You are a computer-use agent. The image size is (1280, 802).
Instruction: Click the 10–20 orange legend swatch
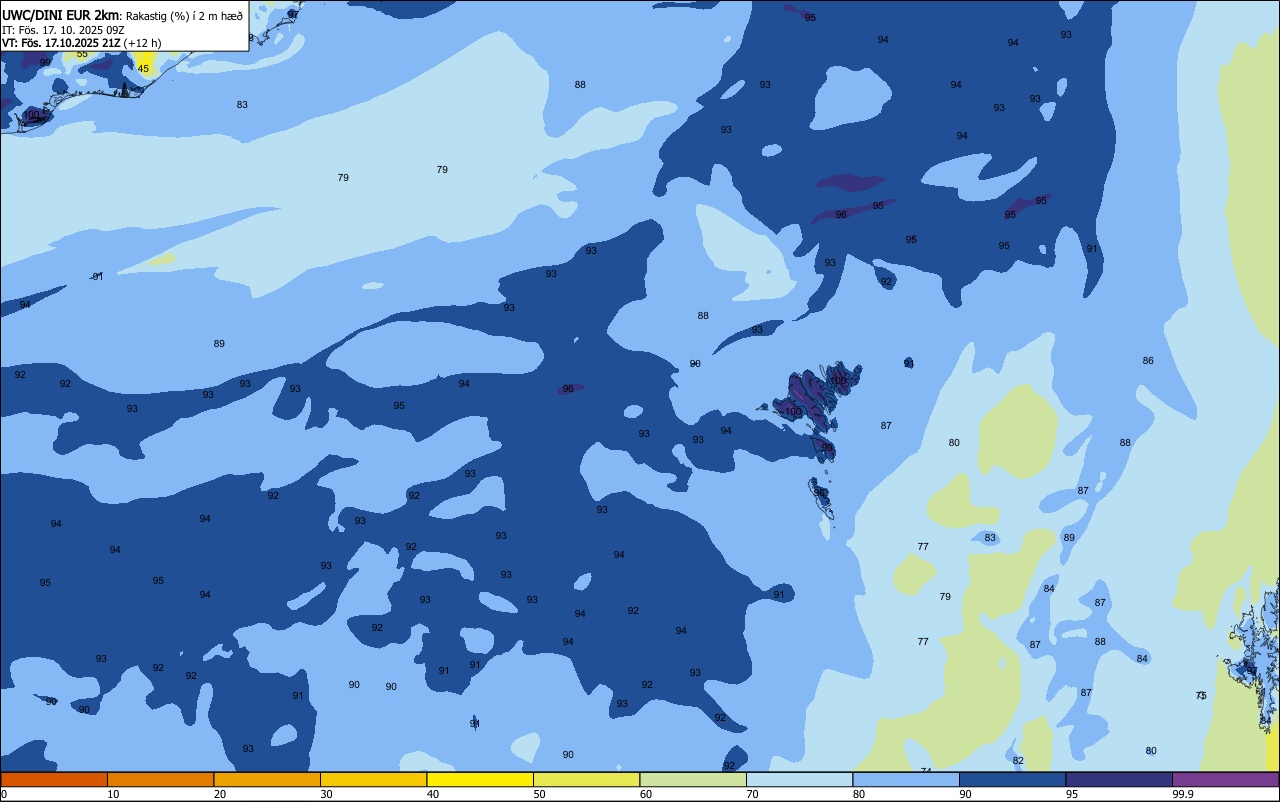(160, 779)
